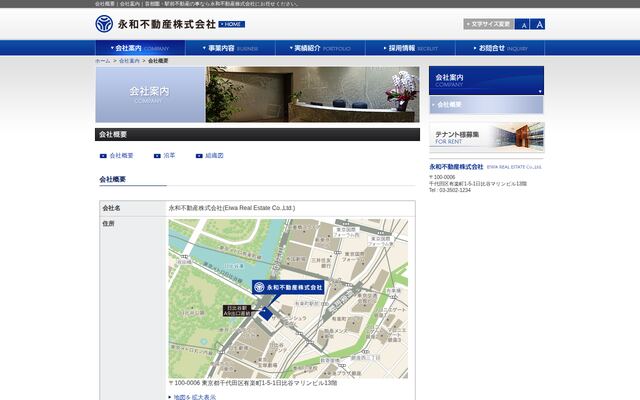
Task: Select the smaller font size A button
Action: click(x=522, y=24)
